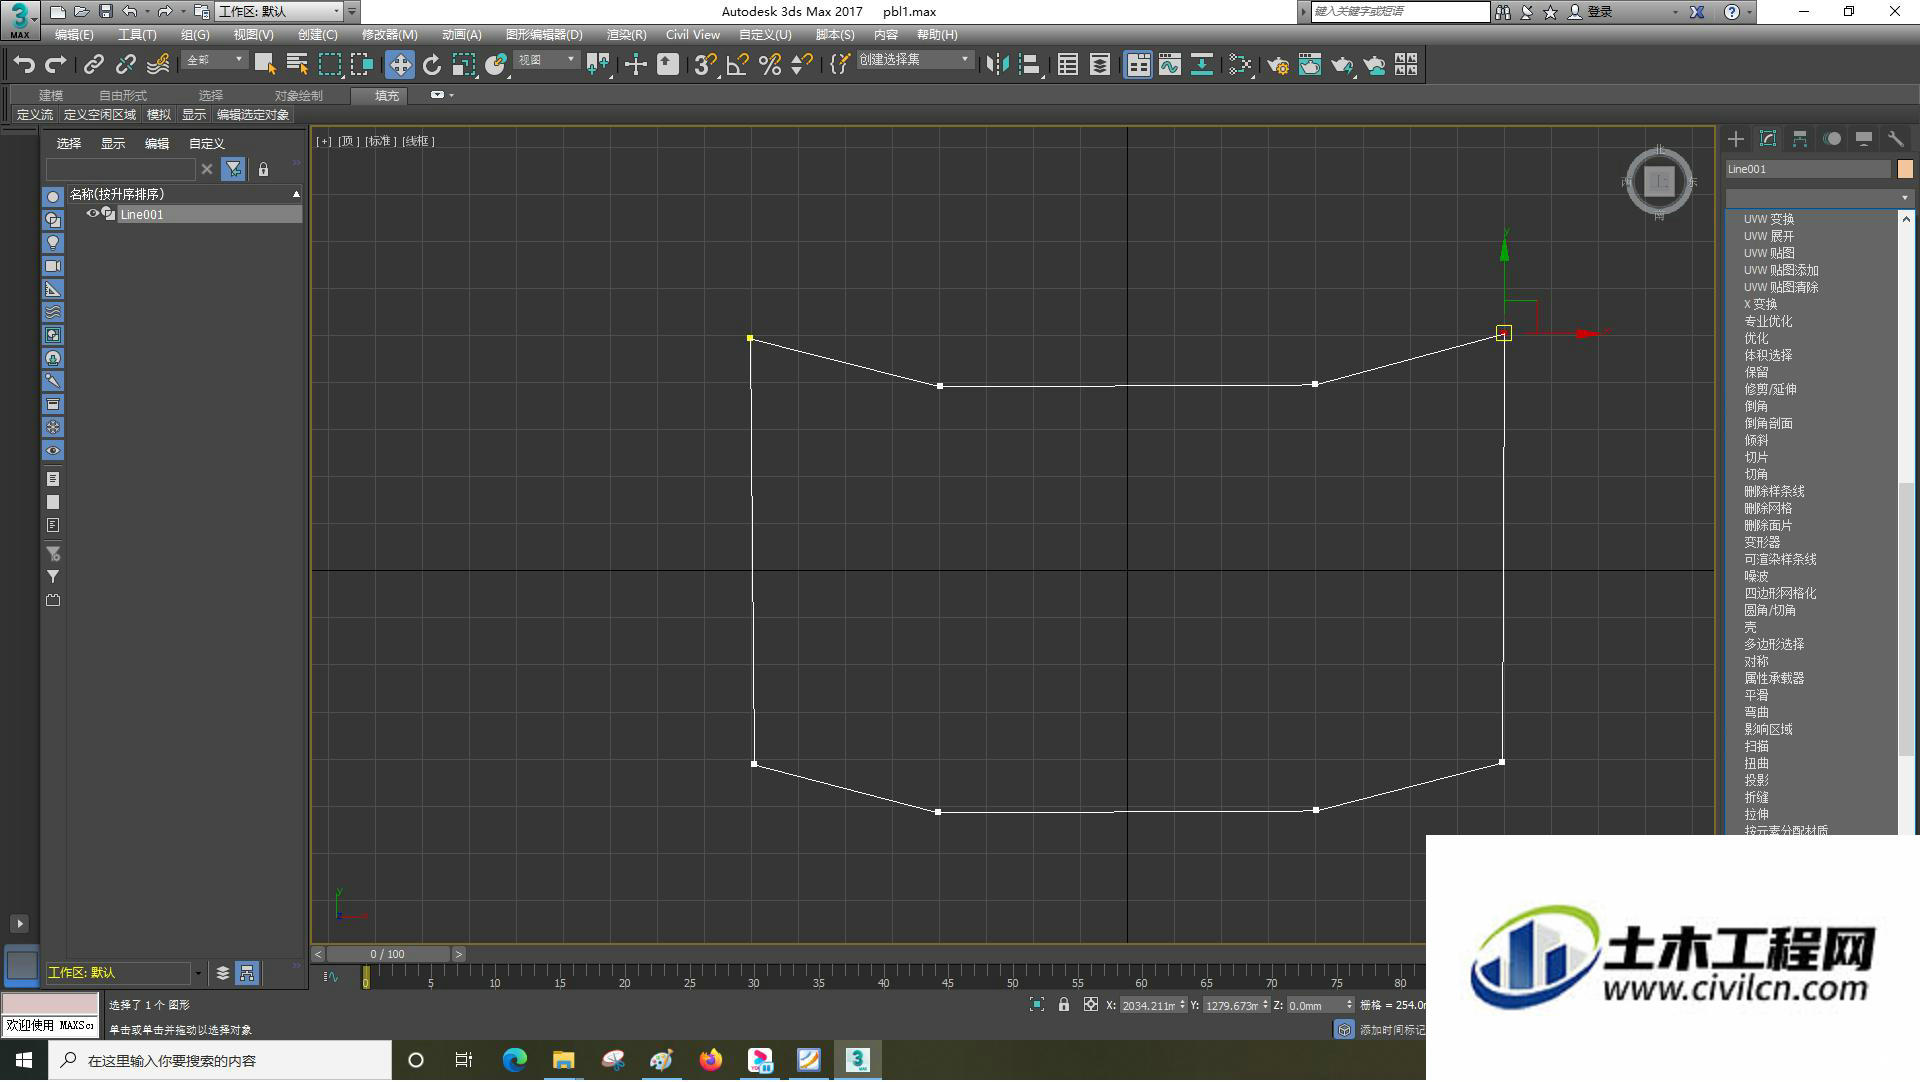Click the Define Flow (定义流) ribbon button
This screenshot has height=1082, width=1920.
point(35,115)
